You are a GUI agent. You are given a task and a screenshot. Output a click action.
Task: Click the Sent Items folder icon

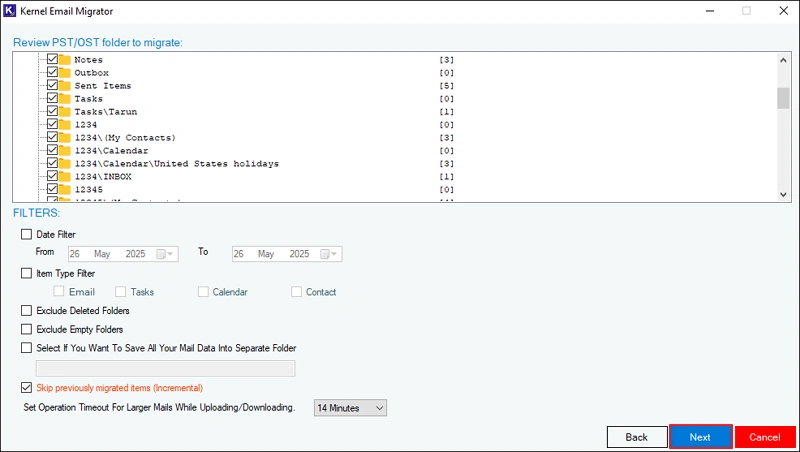point(64,85)
